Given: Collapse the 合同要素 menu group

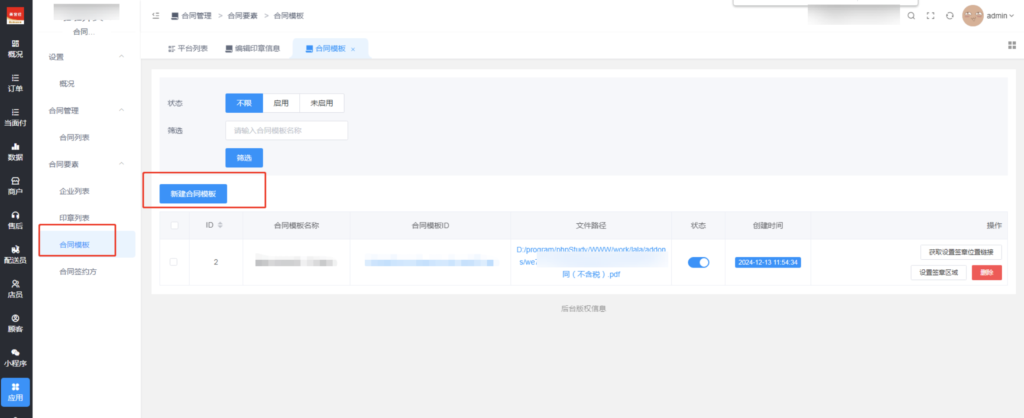Looking at the screenshot, I should [122, 163].
